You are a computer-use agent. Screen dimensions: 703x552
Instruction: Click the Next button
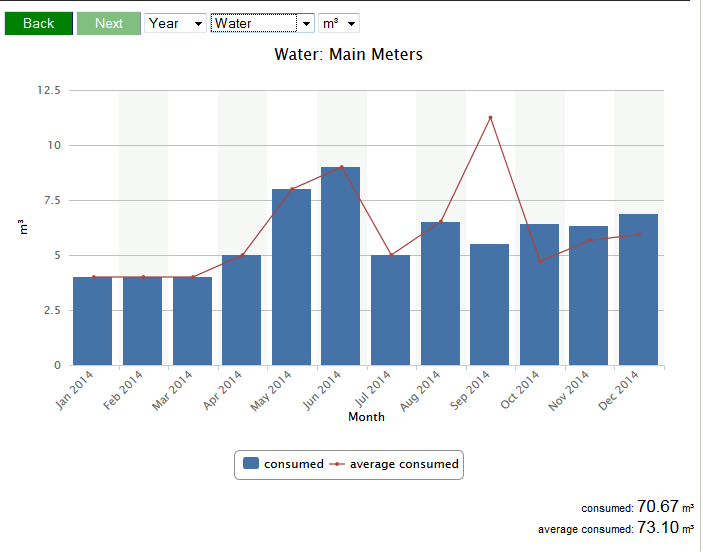point(109,23)
